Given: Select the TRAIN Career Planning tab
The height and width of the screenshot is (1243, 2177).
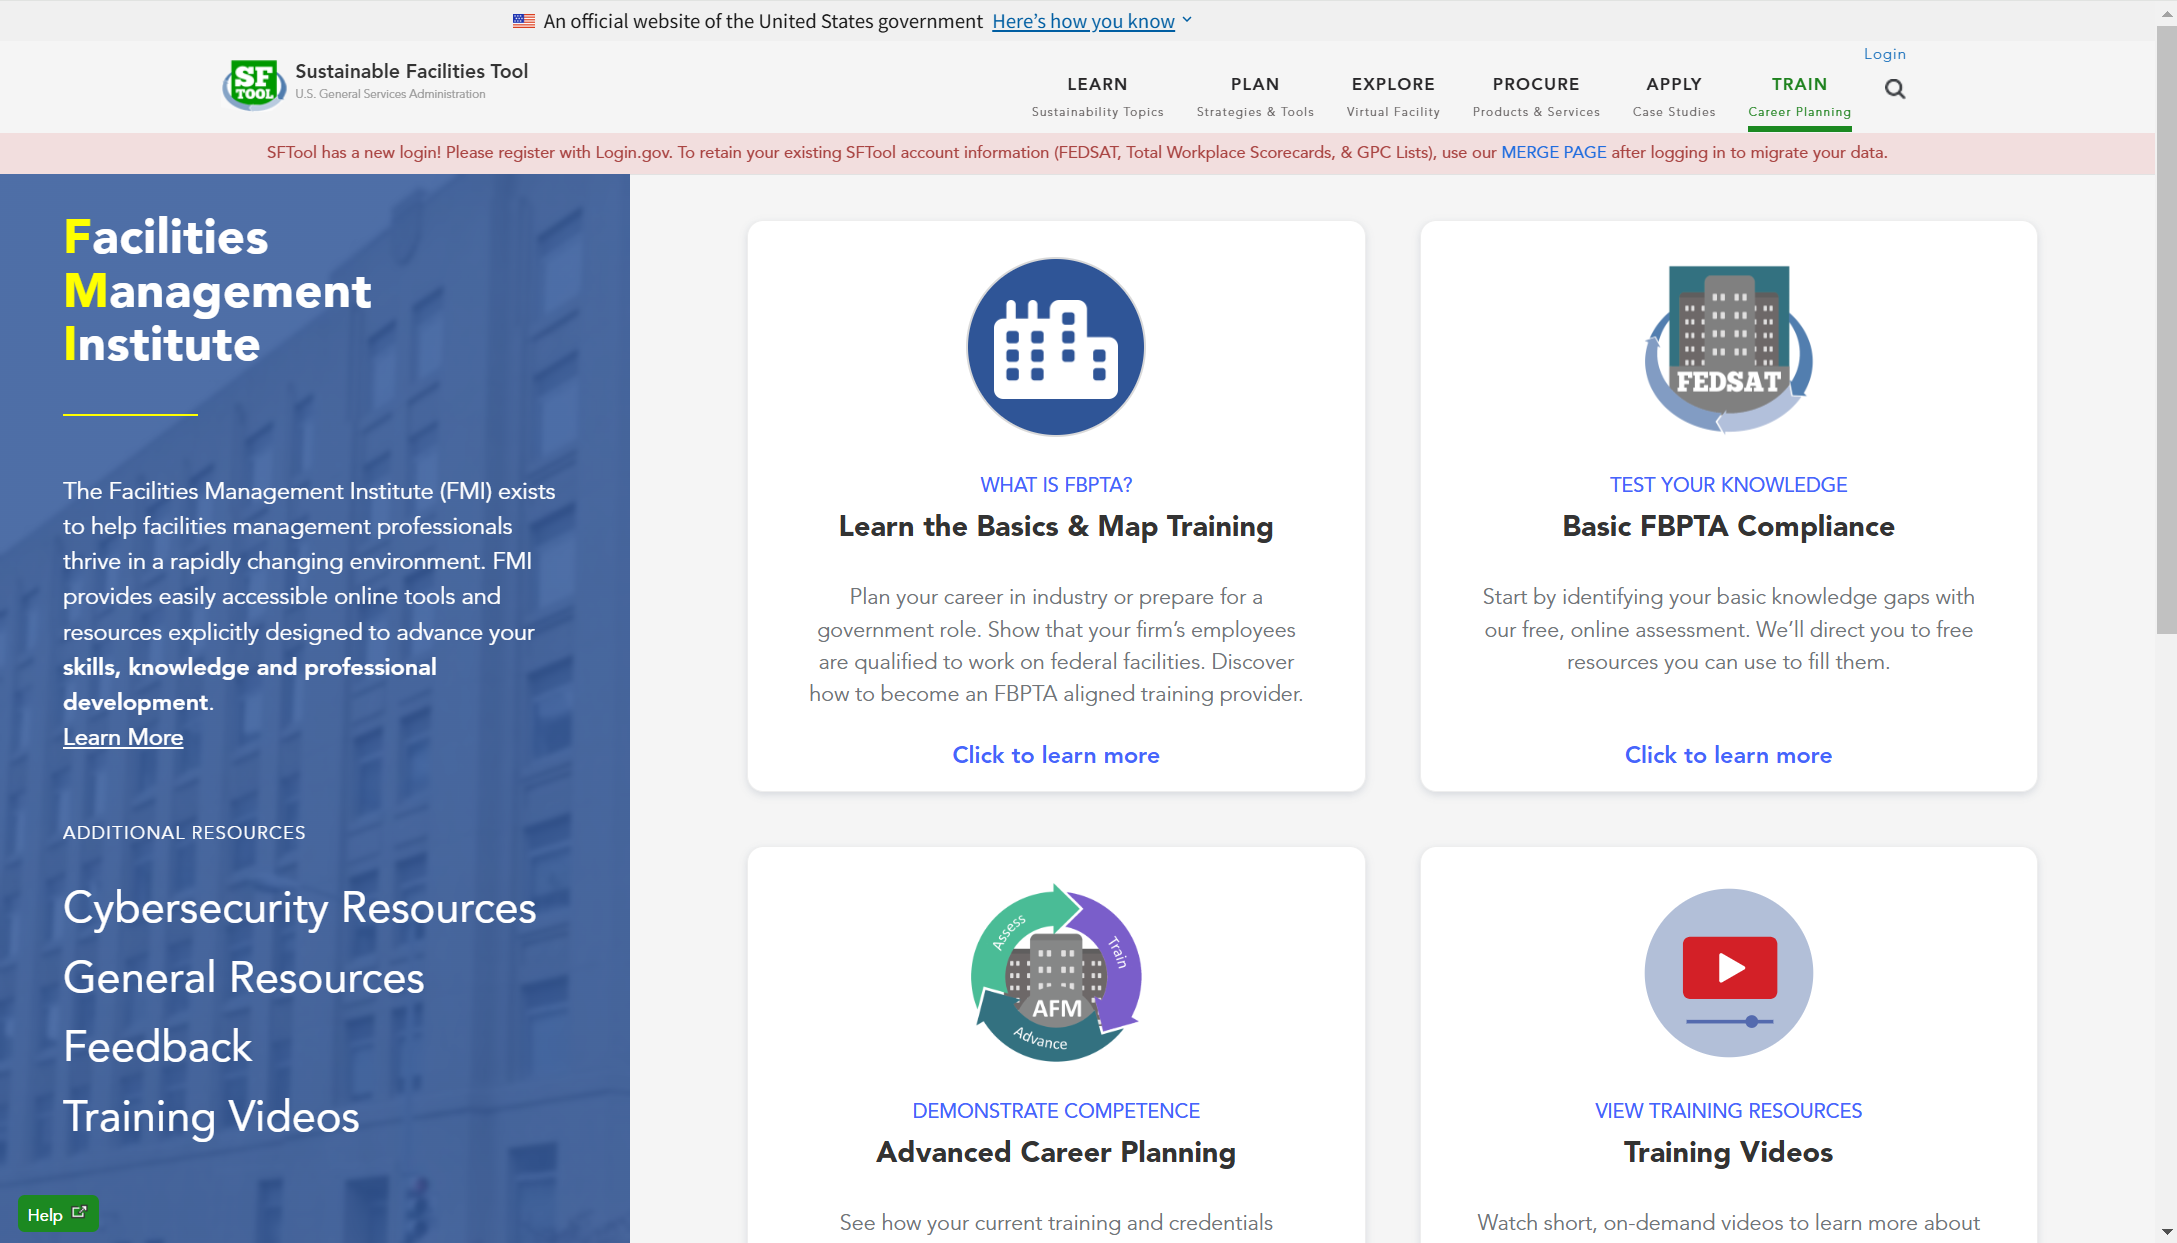Looking at the screenshot, I should pyautogui.click(x=1799, y=96).
